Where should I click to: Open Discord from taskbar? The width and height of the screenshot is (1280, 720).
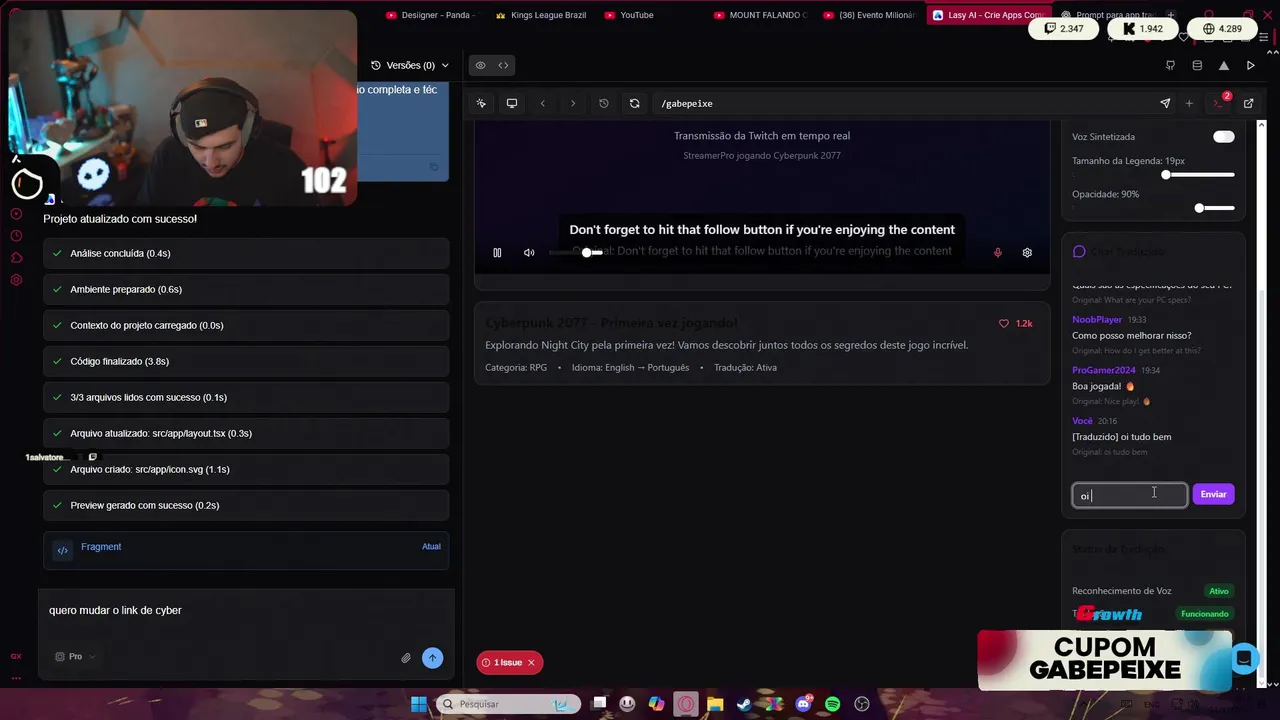[803, 704]
